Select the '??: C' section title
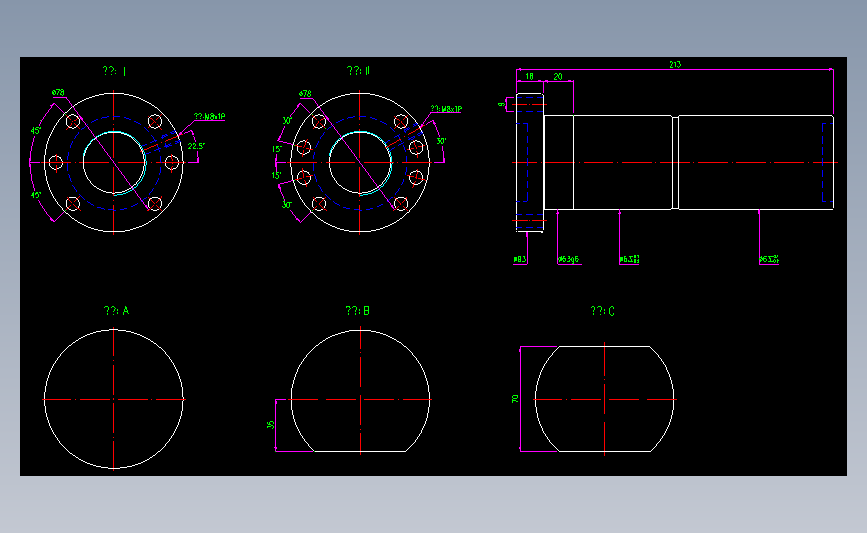 pos(602,311)
